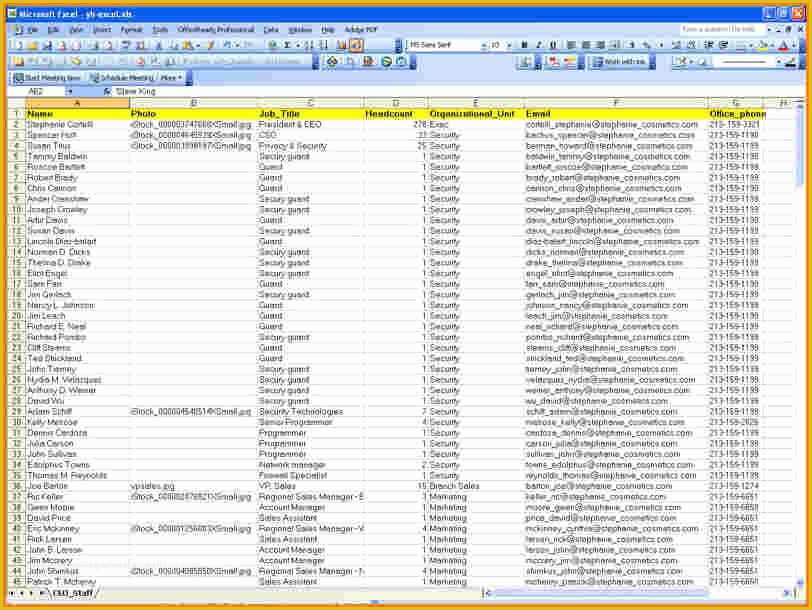
Task: Toggle Center alignment
Action: [586, 46]
